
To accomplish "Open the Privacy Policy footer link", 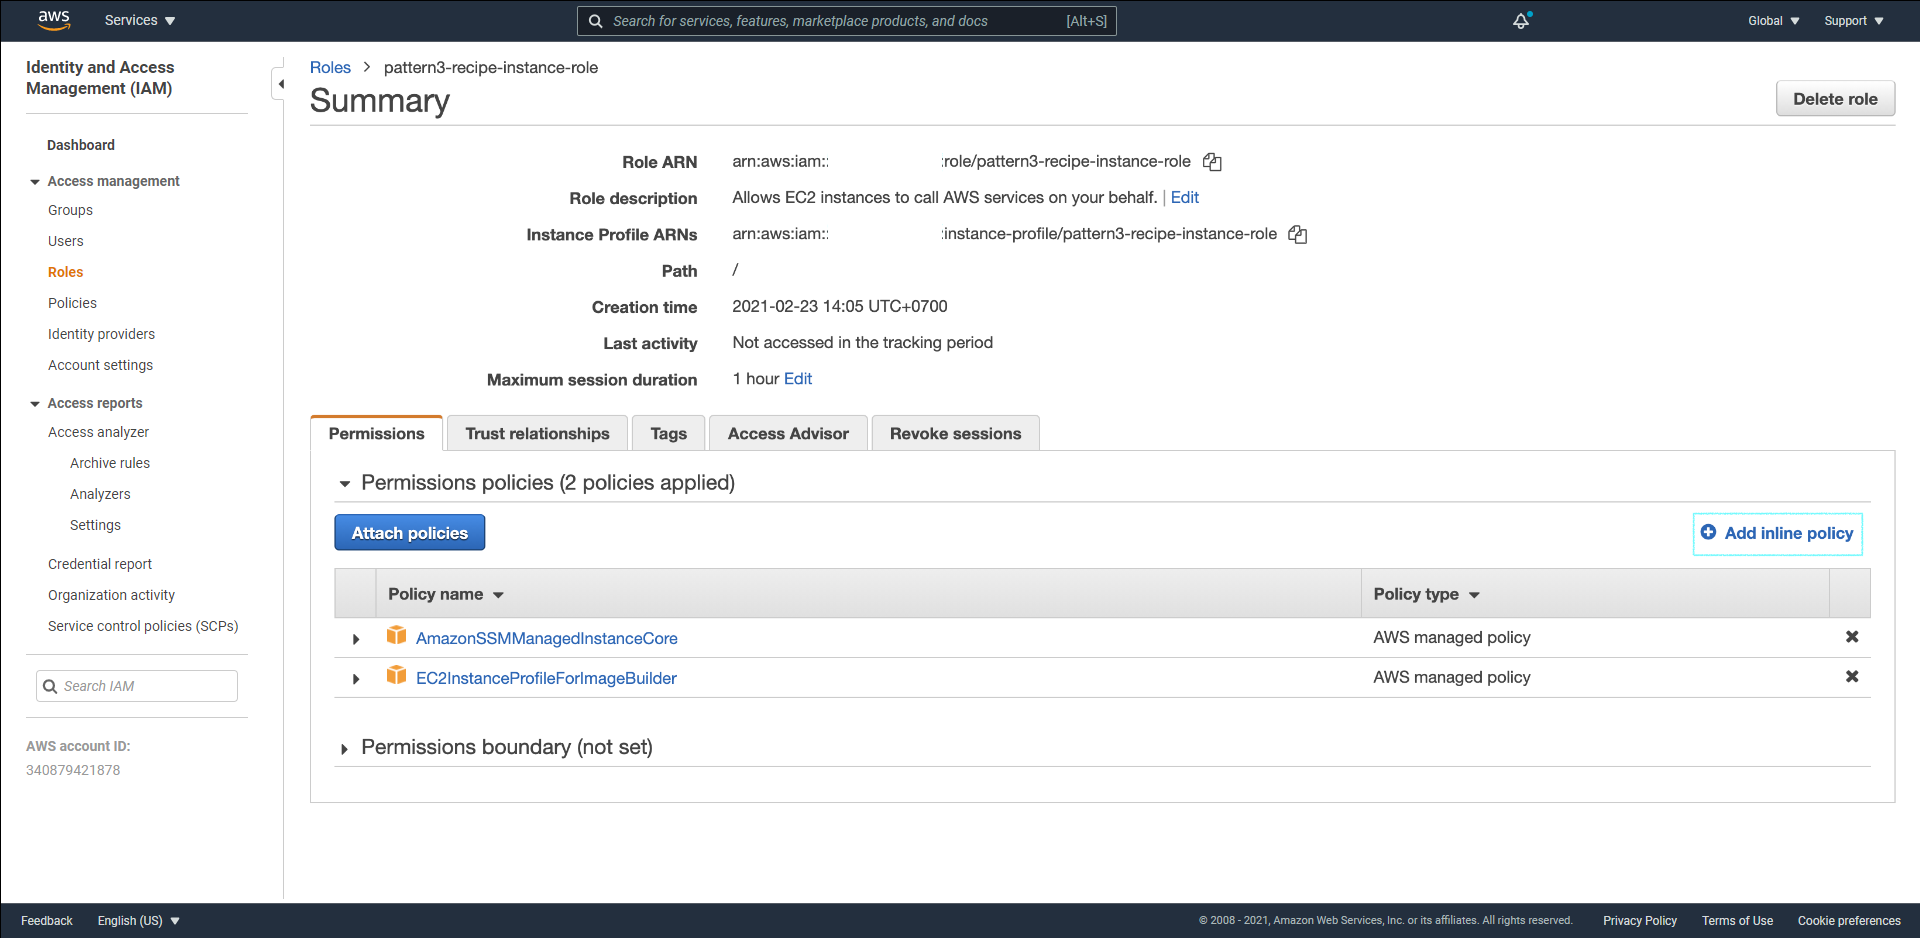I will pyautogui.click(x=1640, y=921).
